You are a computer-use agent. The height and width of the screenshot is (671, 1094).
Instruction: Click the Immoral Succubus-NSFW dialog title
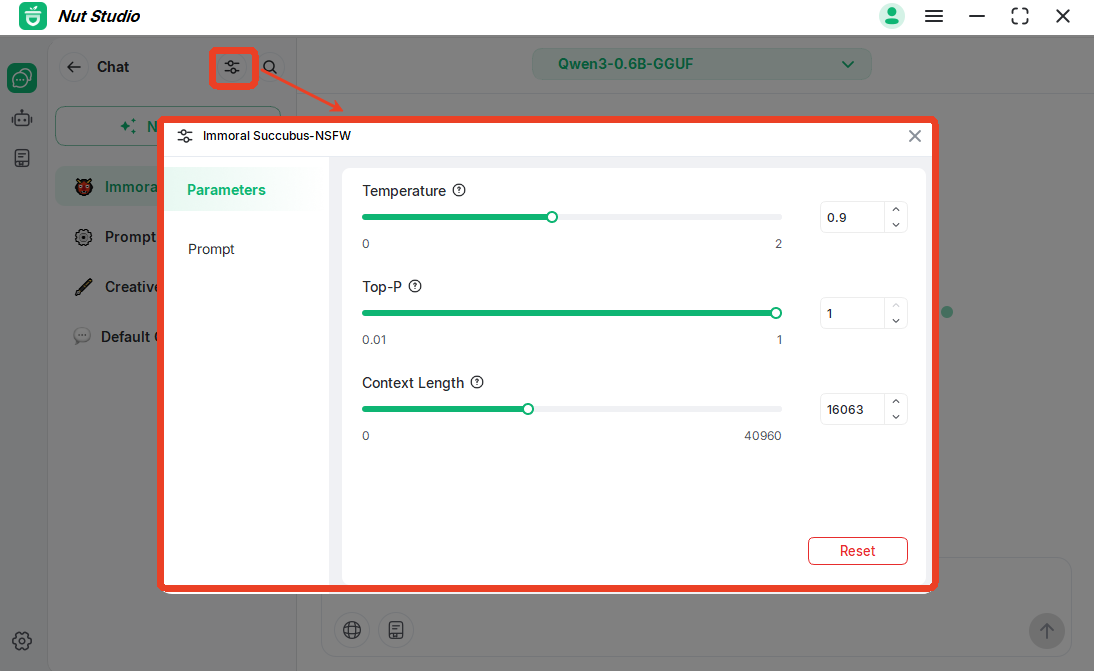pyautogui.click(x=277, y=136)
